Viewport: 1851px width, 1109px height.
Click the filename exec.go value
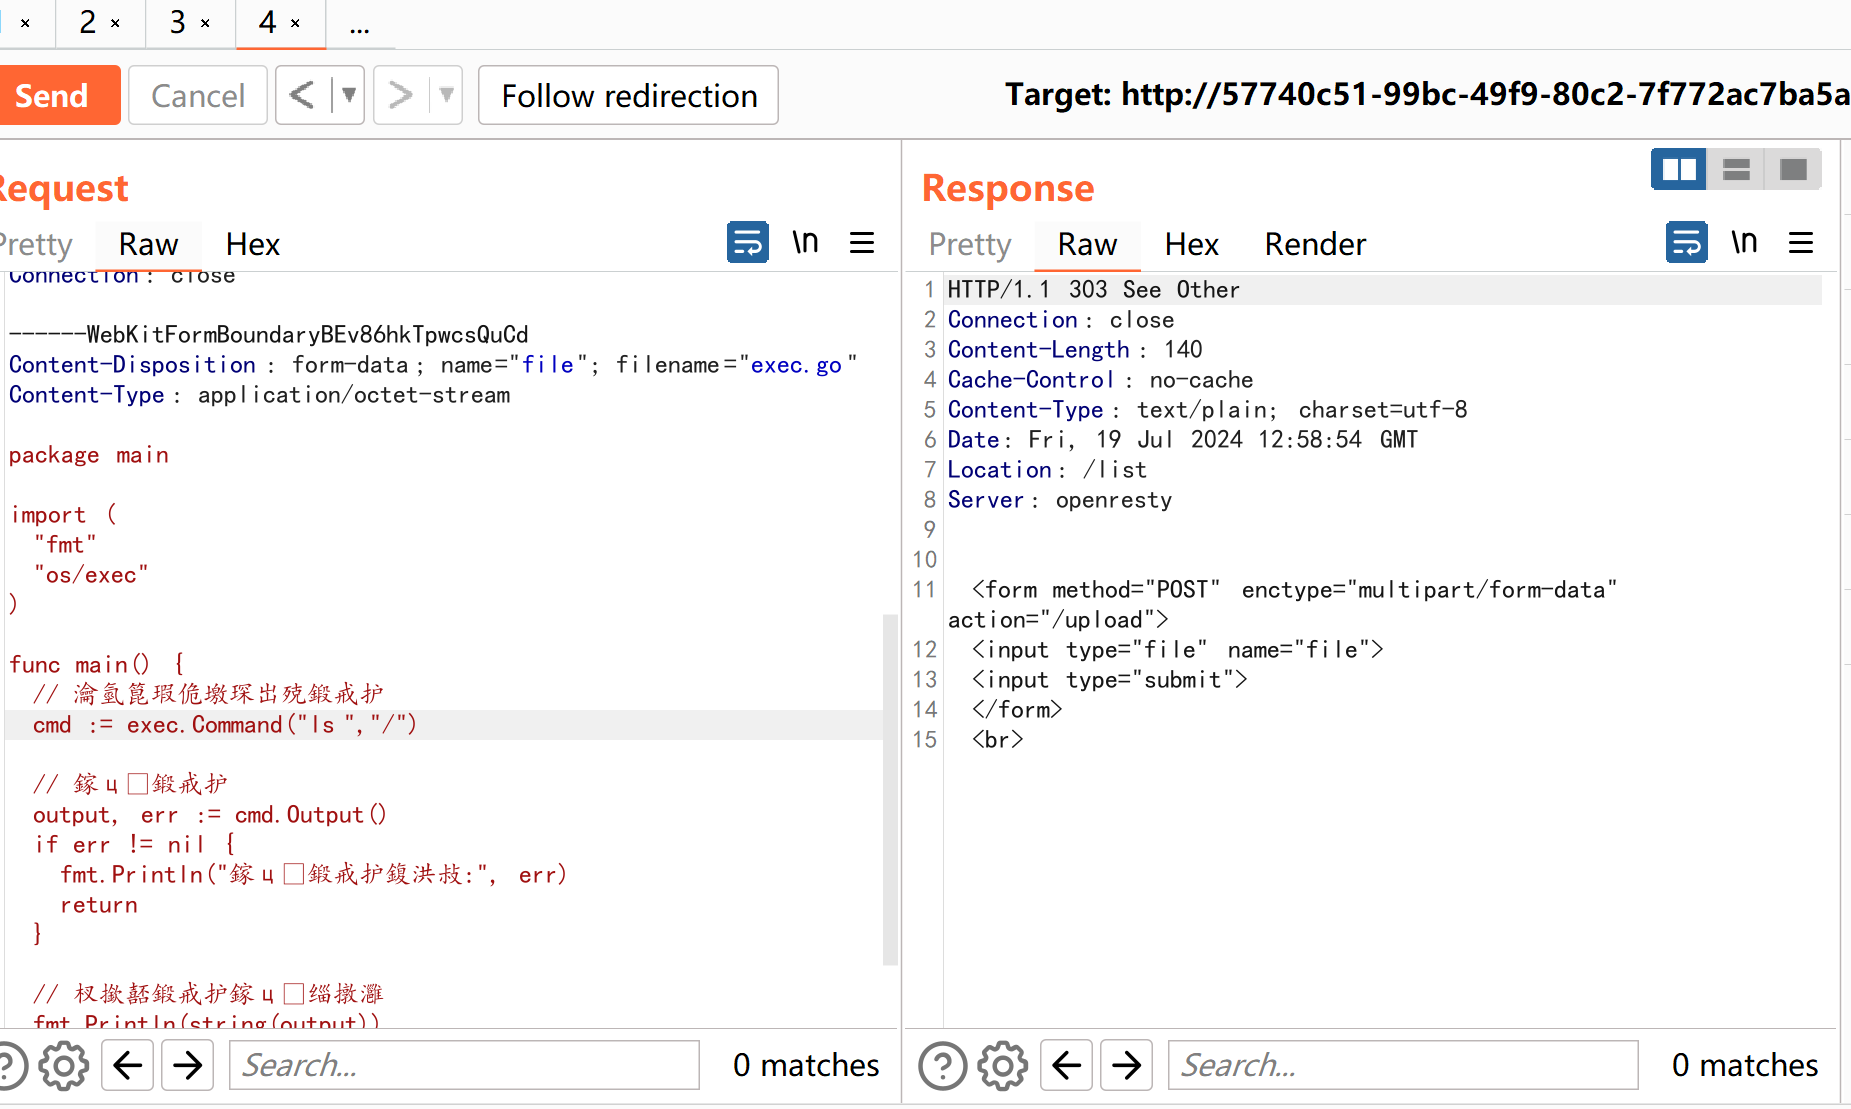[796, 365]
